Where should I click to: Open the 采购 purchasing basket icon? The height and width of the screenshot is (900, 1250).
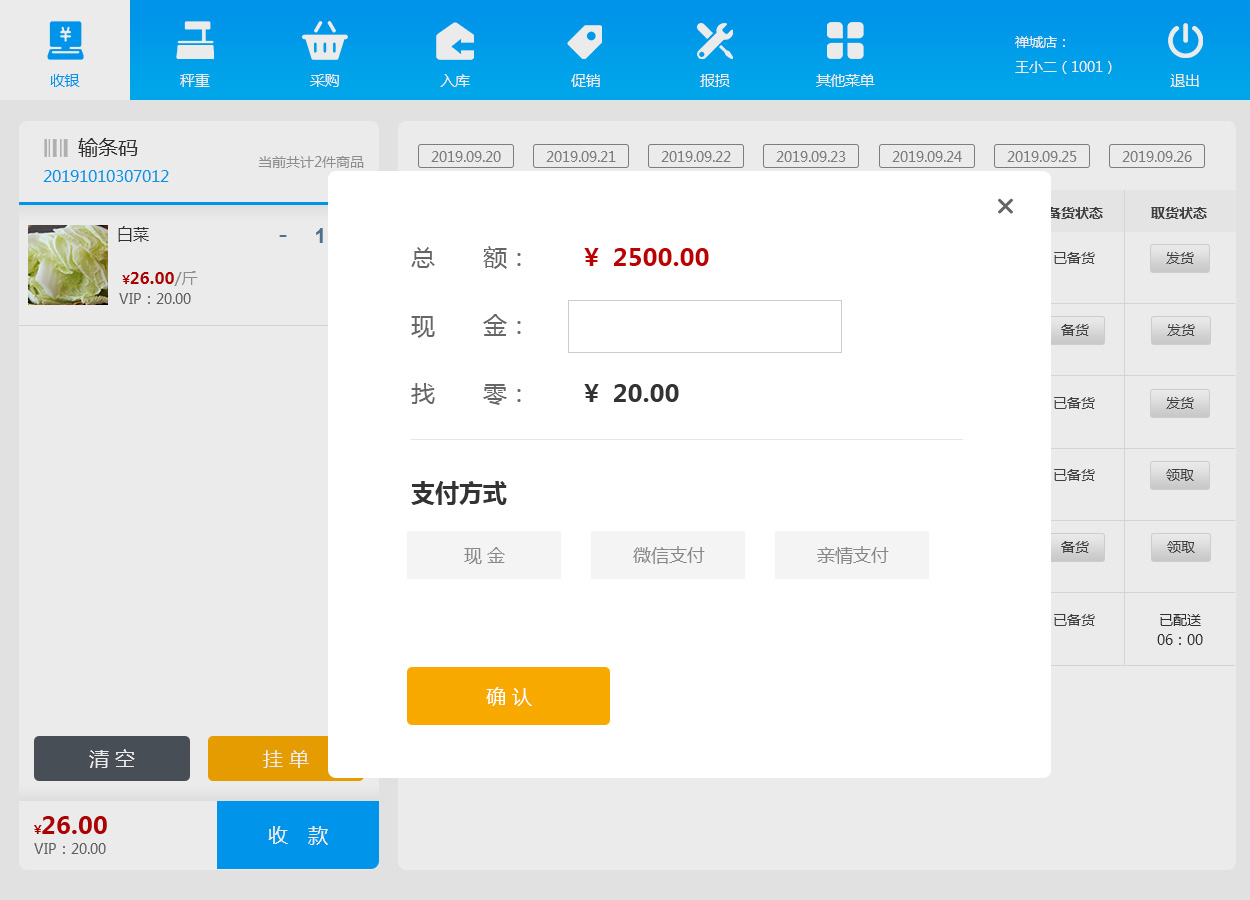tap(325, 42)
